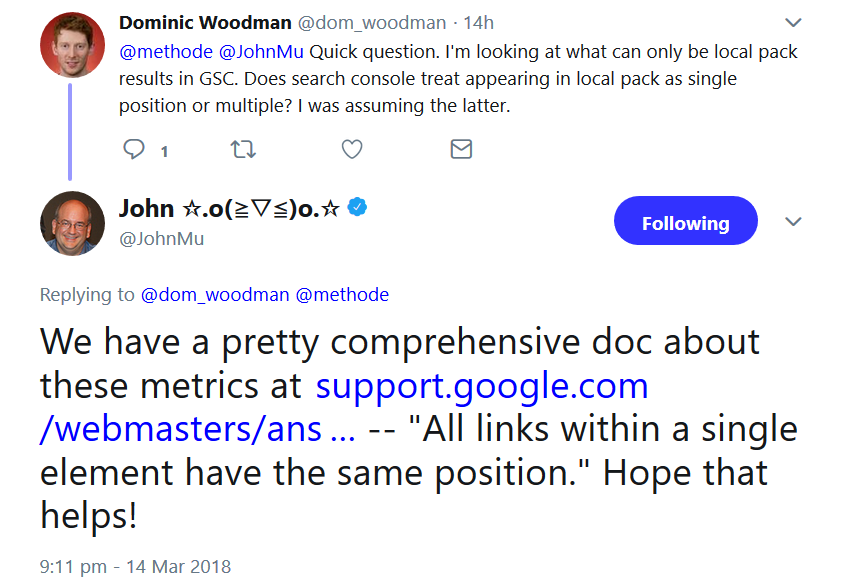Click the 9:11 pm - 14 Mar 2018 timestamp
The image size is (849, 586).
pos(135,567)
